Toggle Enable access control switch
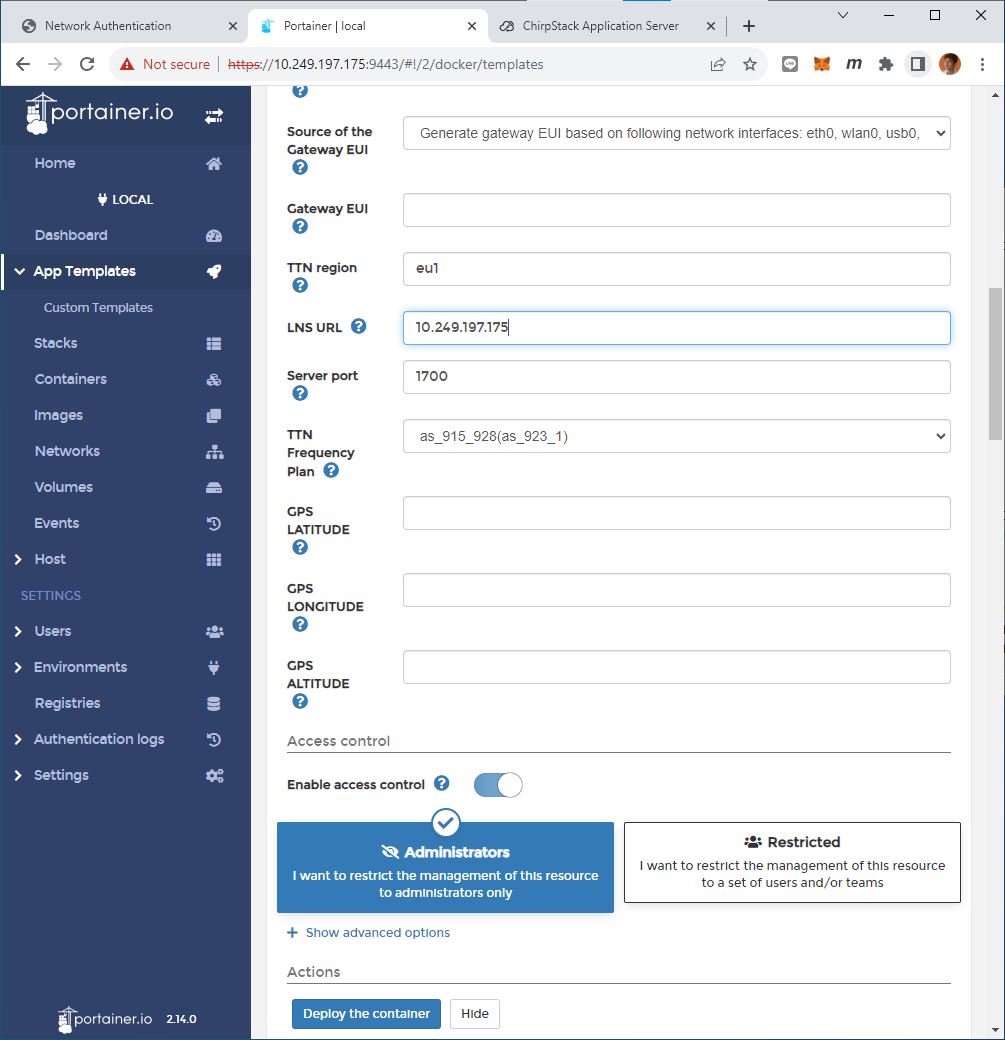This screenshot has height=1040, width=1005. [498, 785]
